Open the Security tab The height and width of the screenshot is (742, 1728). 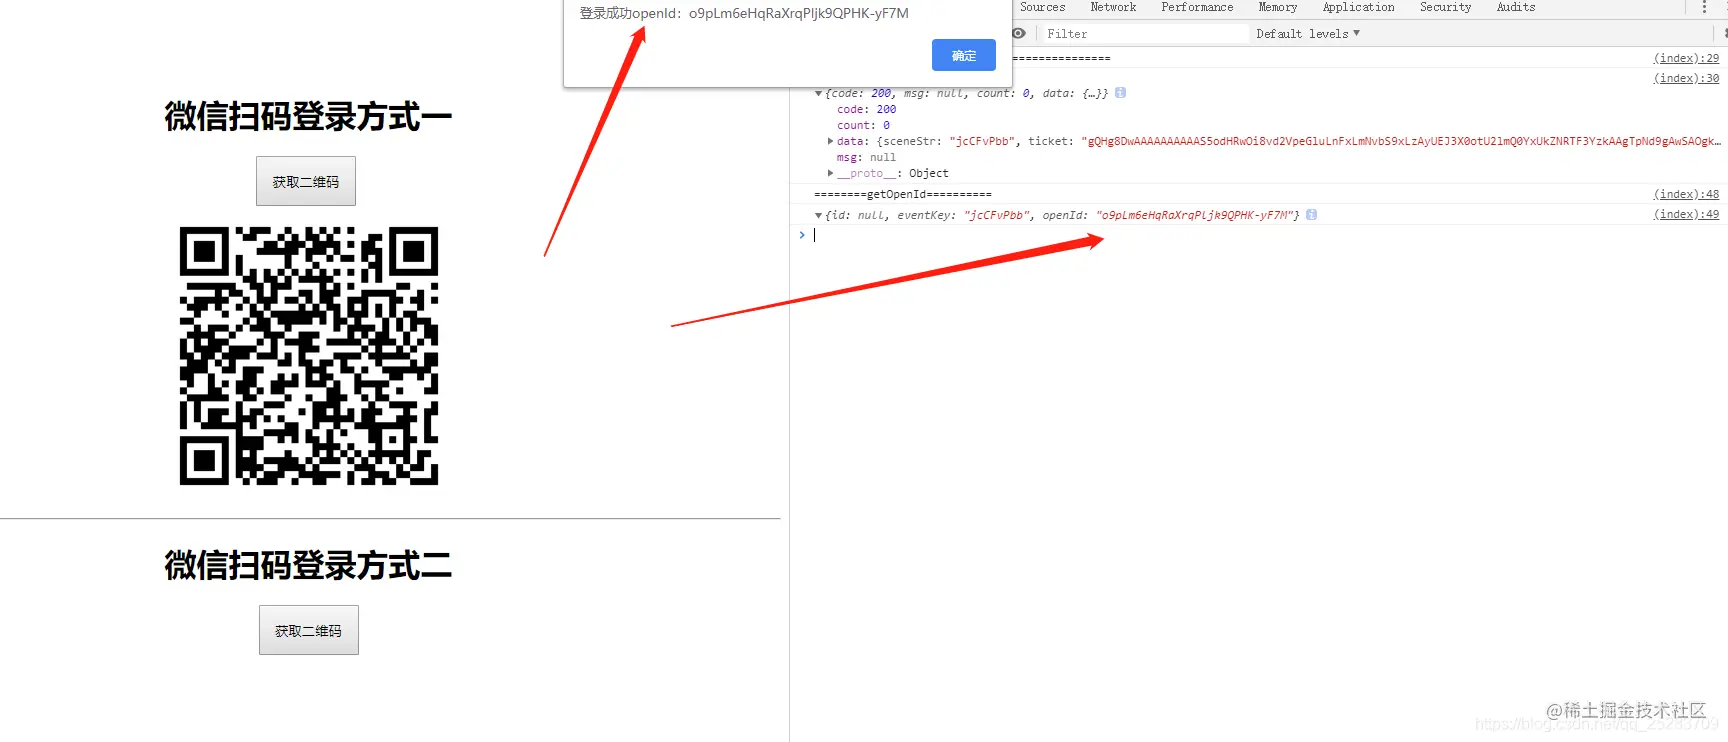click(1445, 7)
